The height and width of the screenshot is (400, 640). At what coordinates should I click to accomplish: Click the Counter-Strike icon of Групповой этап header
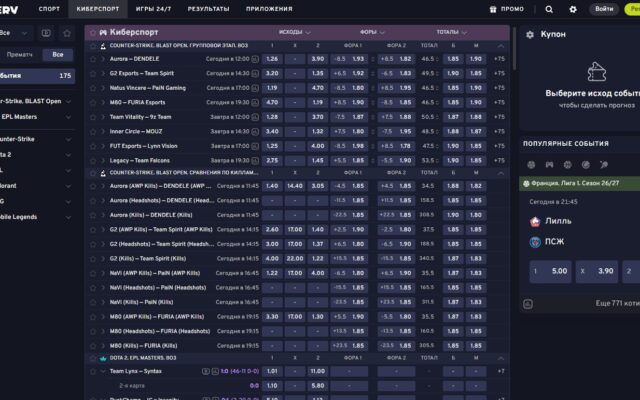click(103, 46)
